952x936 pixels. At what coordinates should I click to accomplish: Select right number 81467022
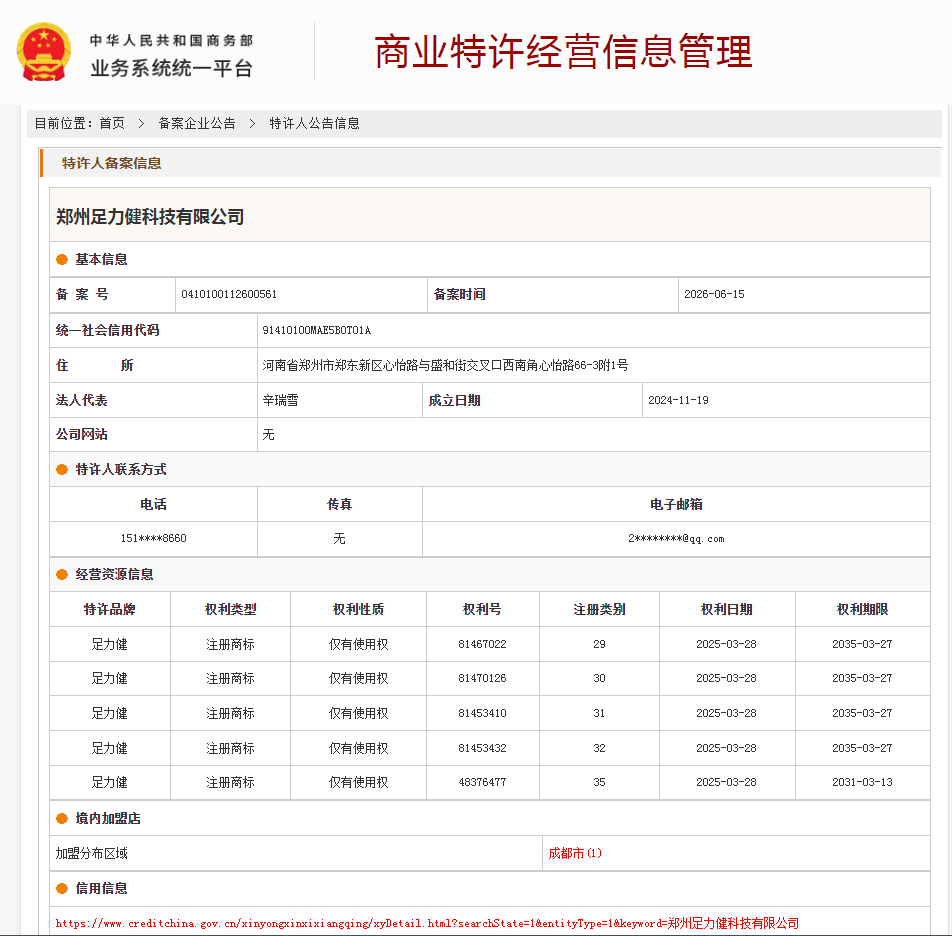click(482, 645)
